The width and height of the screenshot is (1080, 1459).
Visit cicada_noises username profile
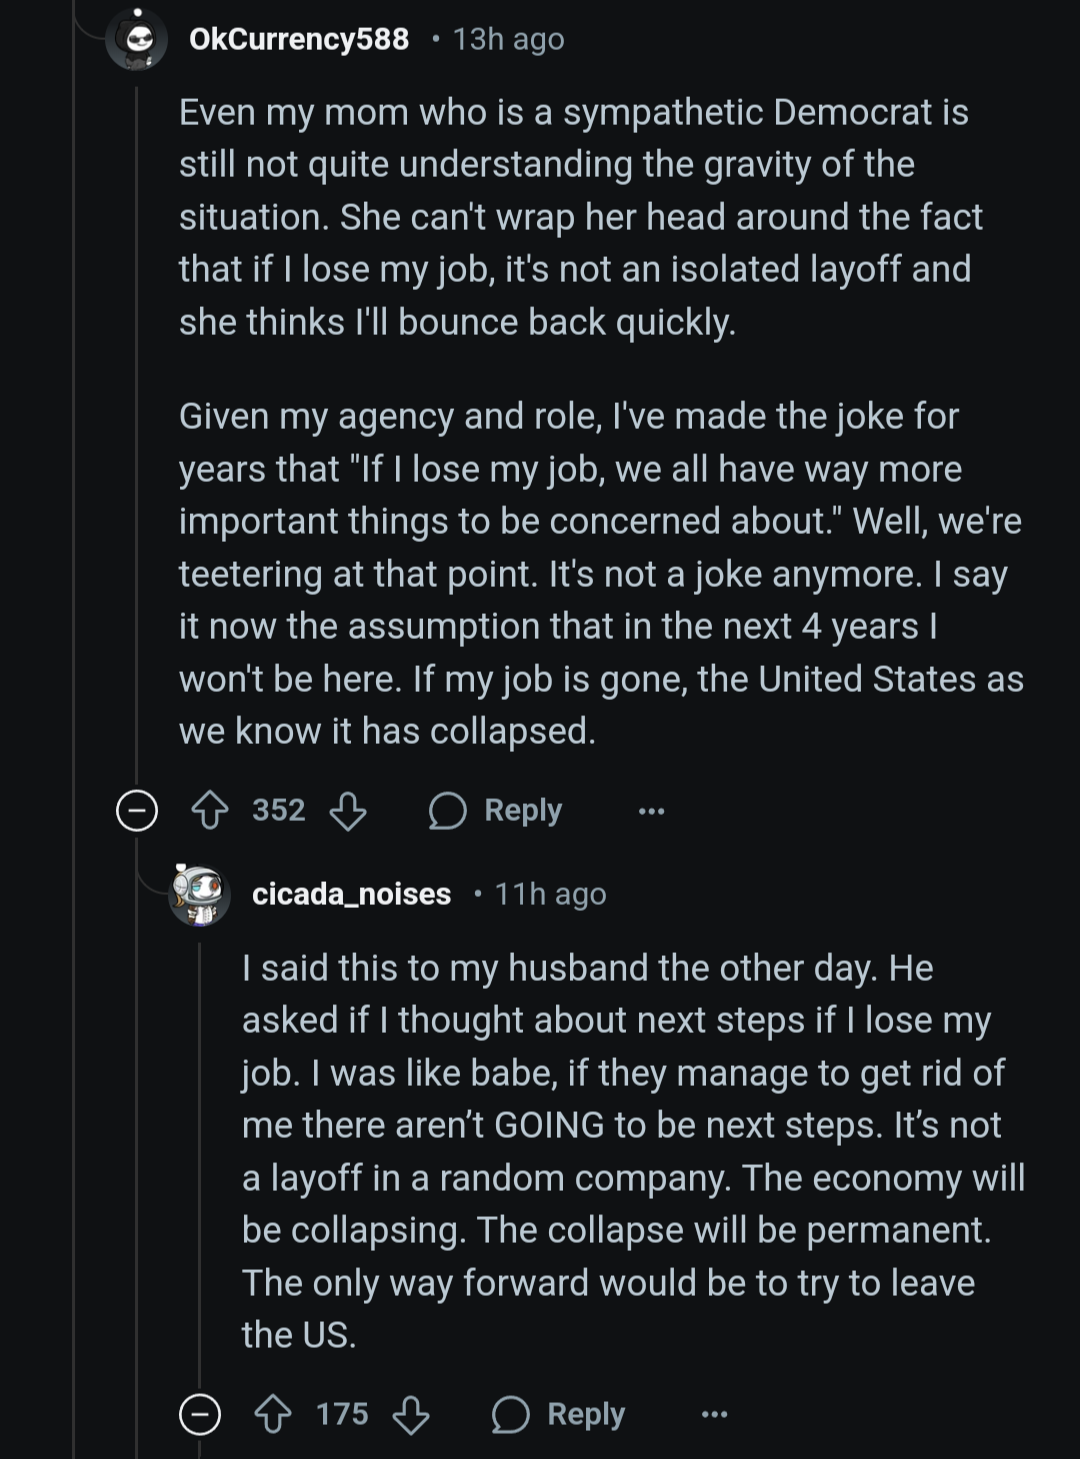tap(351, 894)
